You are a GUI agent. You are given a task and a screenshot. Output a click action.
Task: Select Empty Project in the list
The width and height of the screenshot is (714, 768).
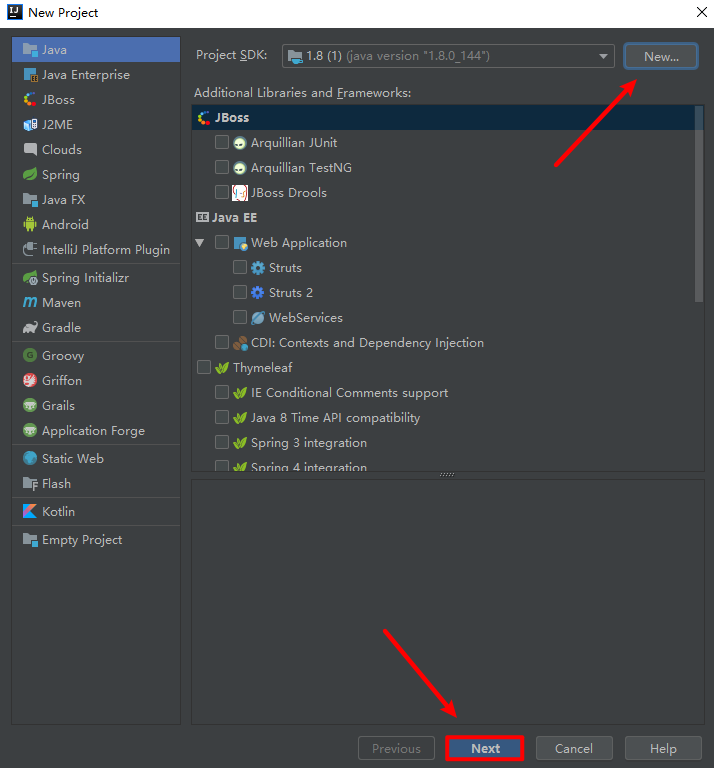pos(96,540)
